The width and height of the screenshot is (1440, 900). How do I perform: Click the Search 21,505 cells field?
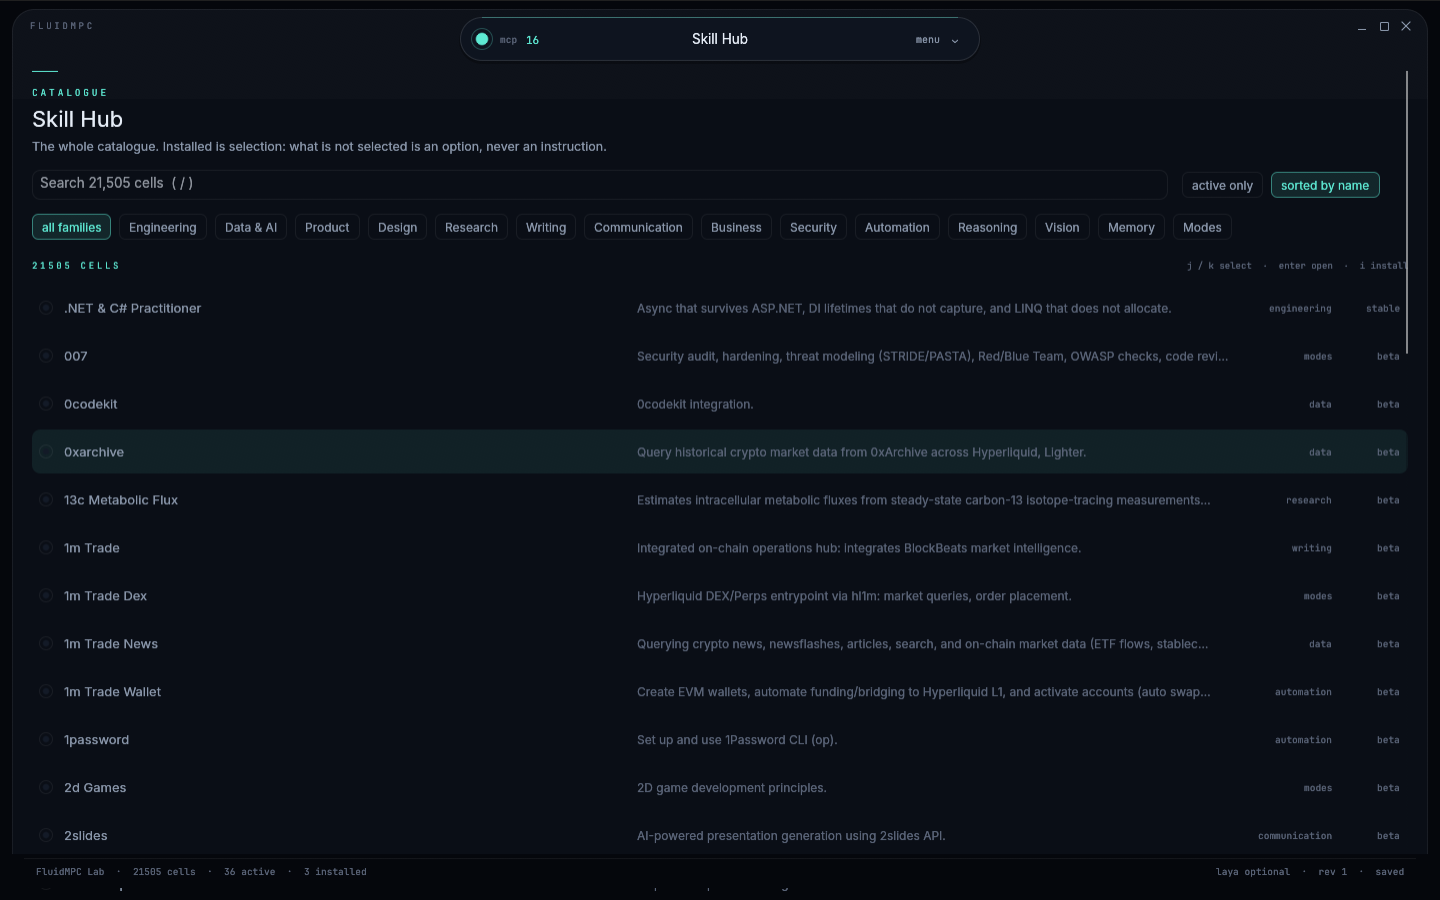tap(600, 184)
